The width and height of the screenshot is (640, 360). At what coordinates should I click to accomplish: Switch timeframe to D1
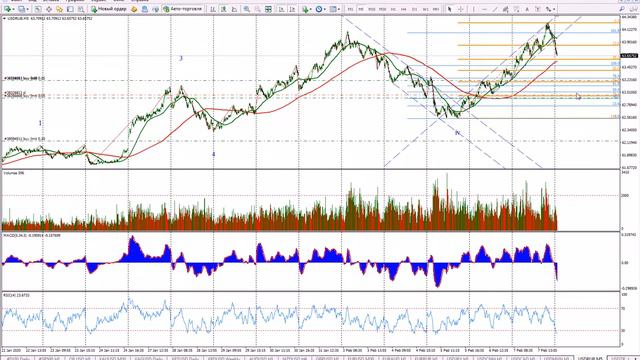(x=415, y=9)
